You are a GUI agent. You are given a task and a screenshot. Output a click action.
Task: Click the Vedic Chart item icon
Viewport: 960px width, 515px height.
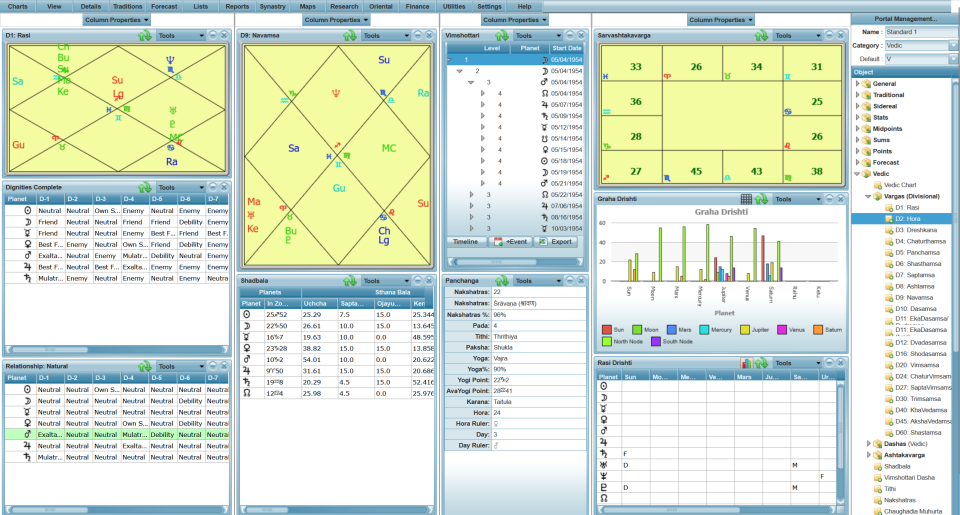pyautogui.click(x=877, y=185)
